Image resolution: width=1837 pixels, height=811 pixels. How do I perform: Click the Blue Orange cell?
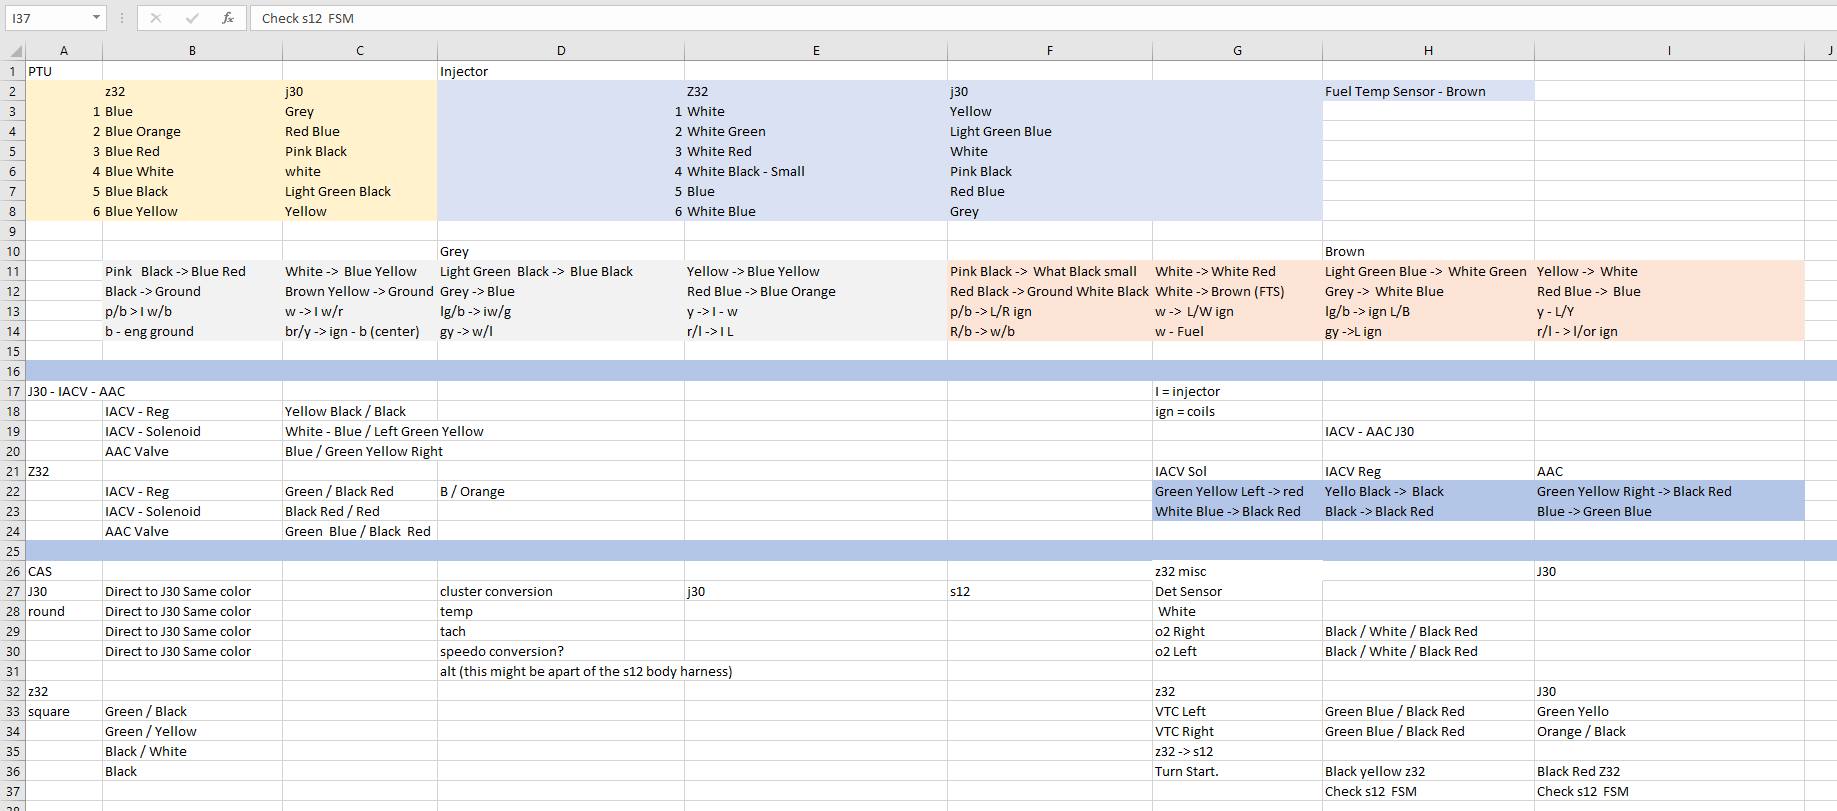click(x=192, y=131)
